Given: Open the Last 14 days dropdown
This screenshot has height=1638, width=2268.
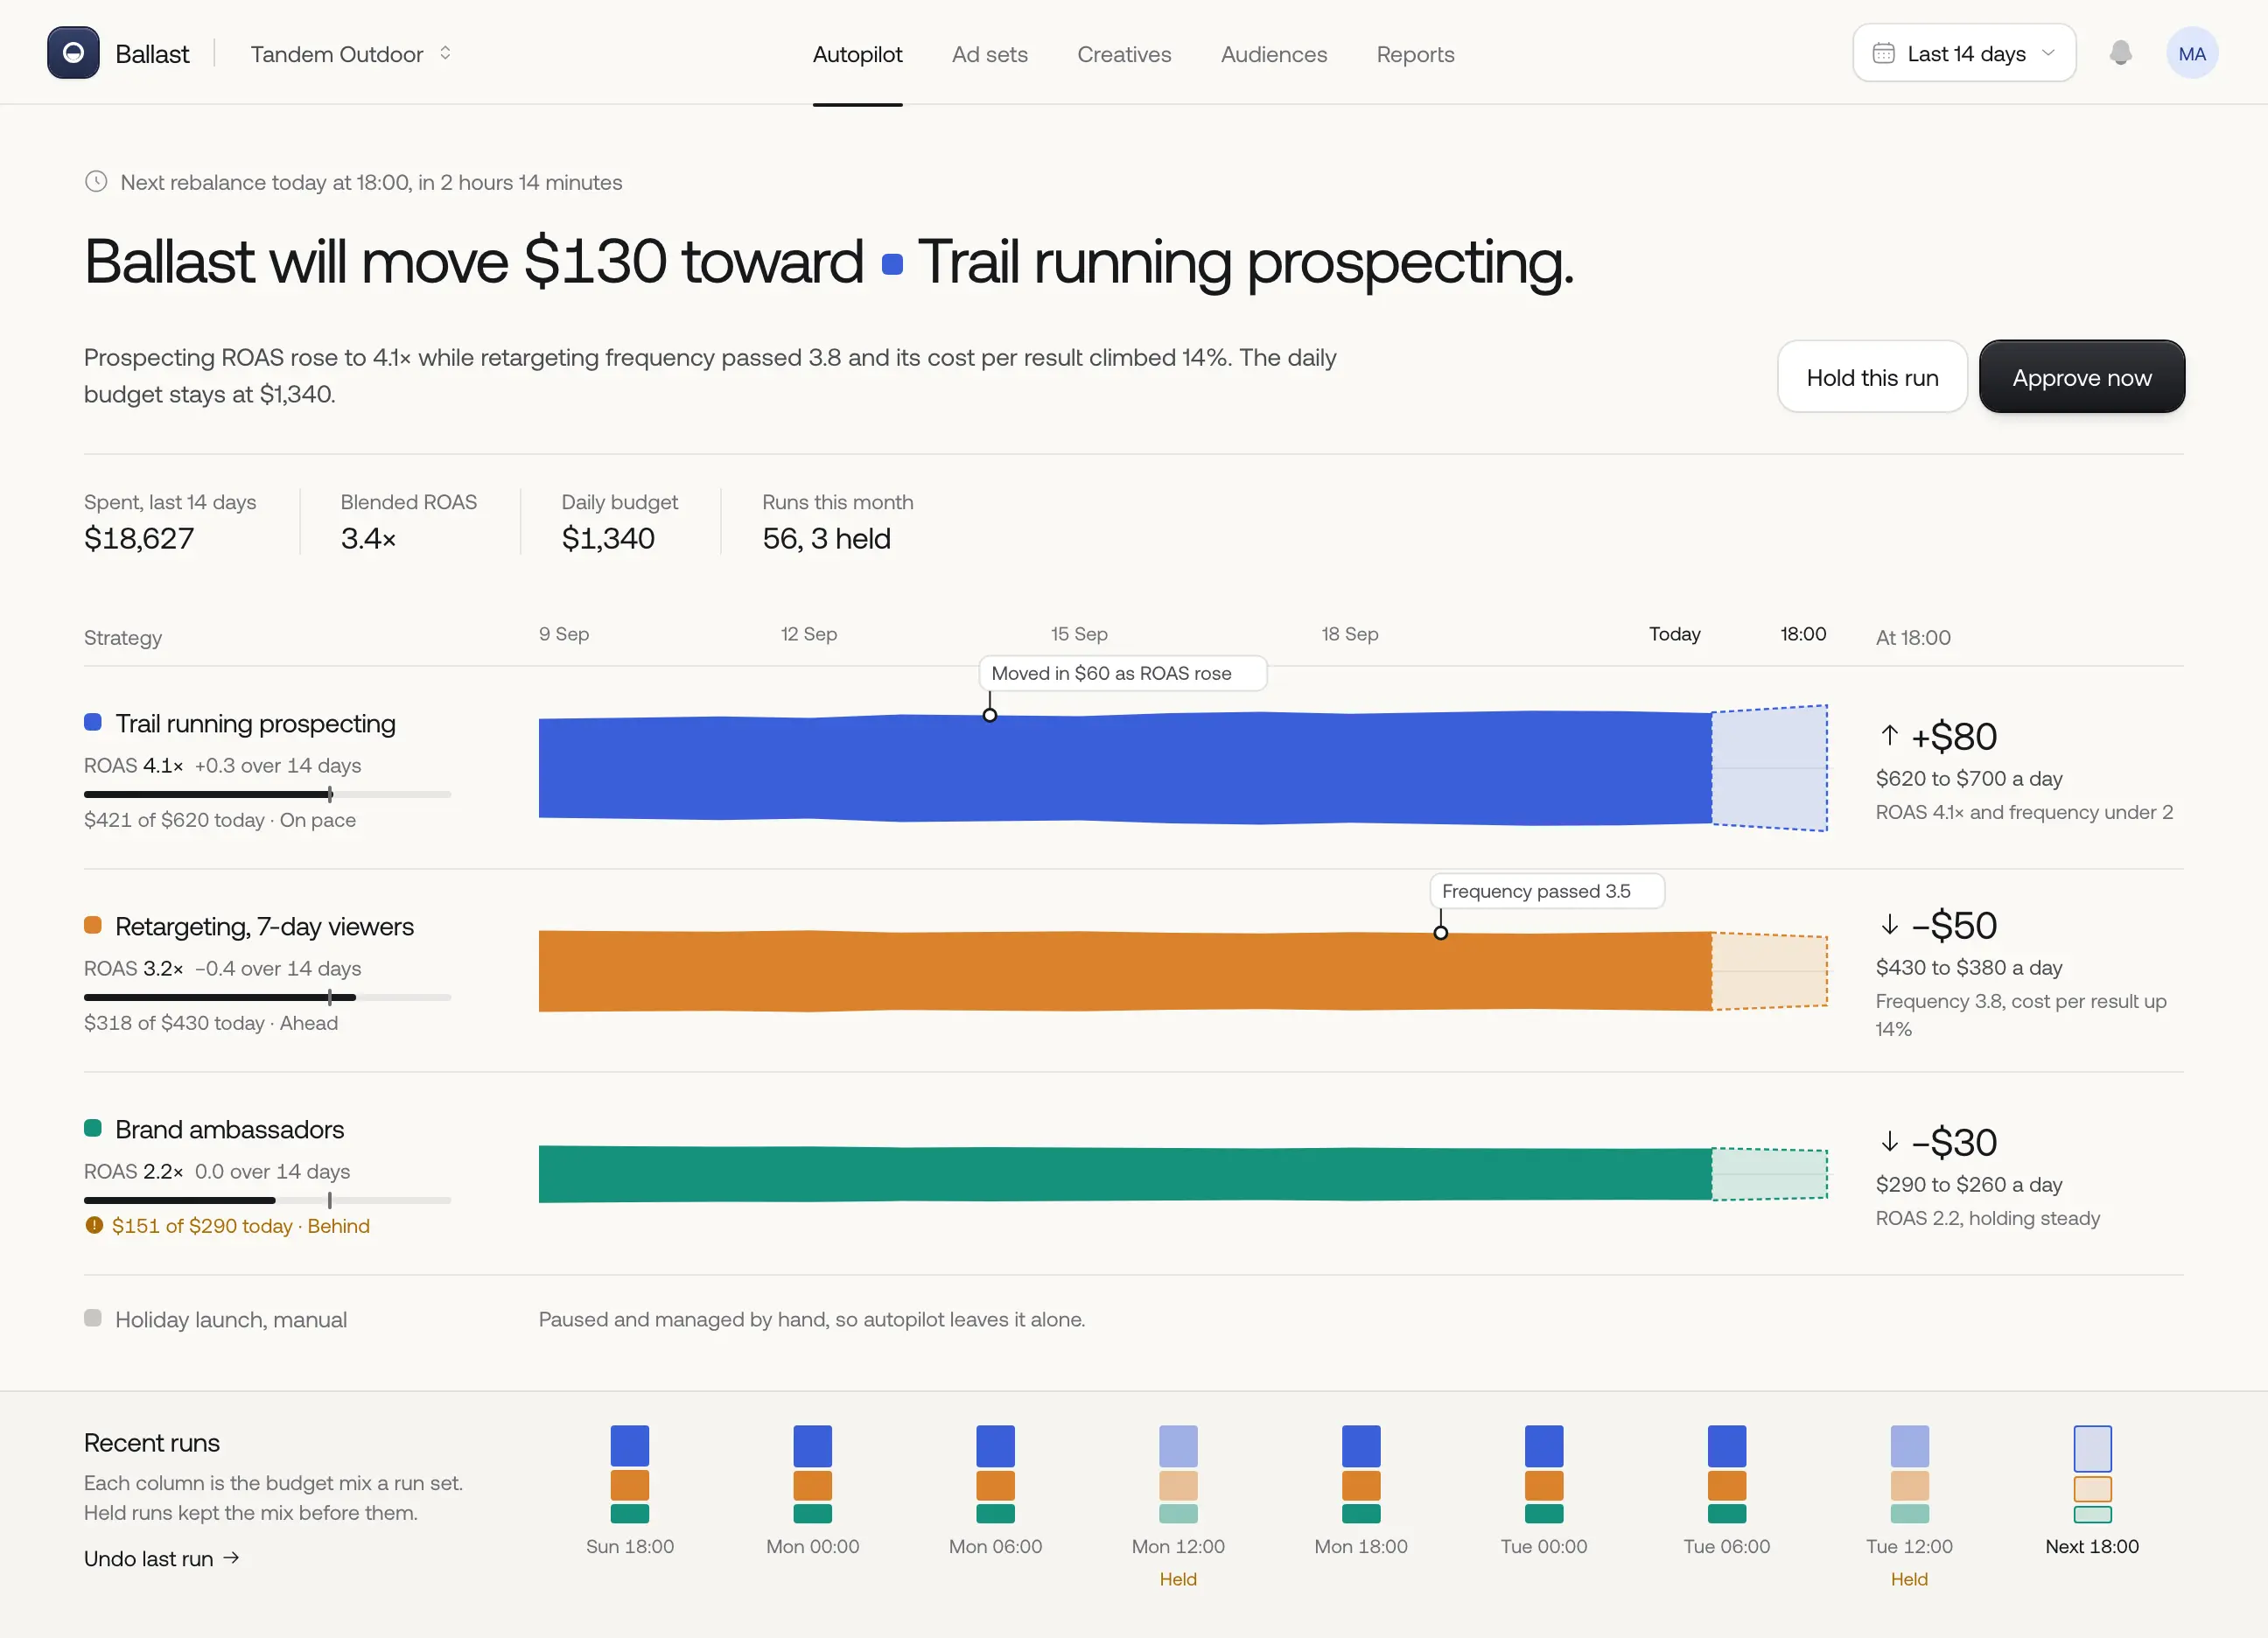Looking at the screenshot, I should [x=1964, y=53].
